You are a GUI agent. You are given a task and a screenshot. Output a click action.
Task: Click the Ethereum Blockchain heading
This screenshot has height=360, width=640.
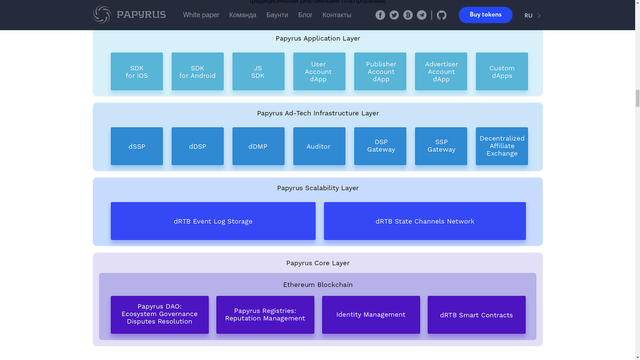[318, 285]
